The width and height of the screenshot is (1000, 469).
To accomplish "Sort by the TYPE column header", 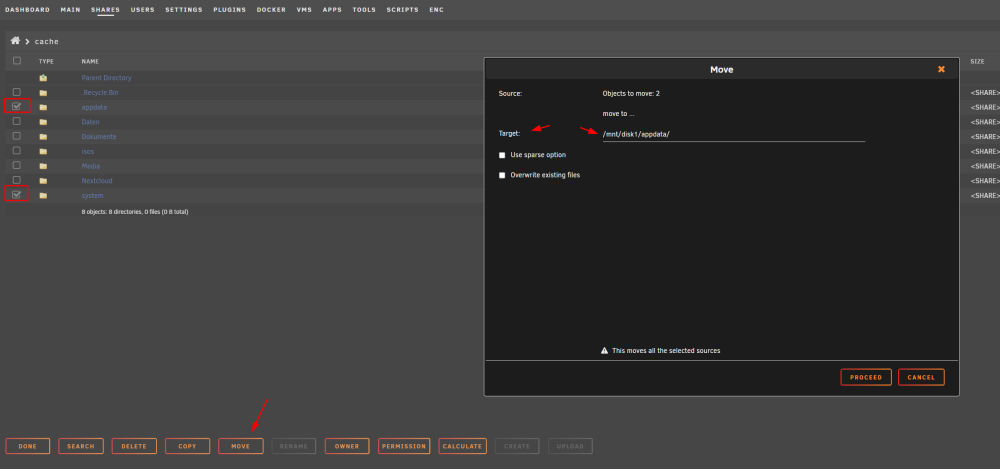I will 46,61.
